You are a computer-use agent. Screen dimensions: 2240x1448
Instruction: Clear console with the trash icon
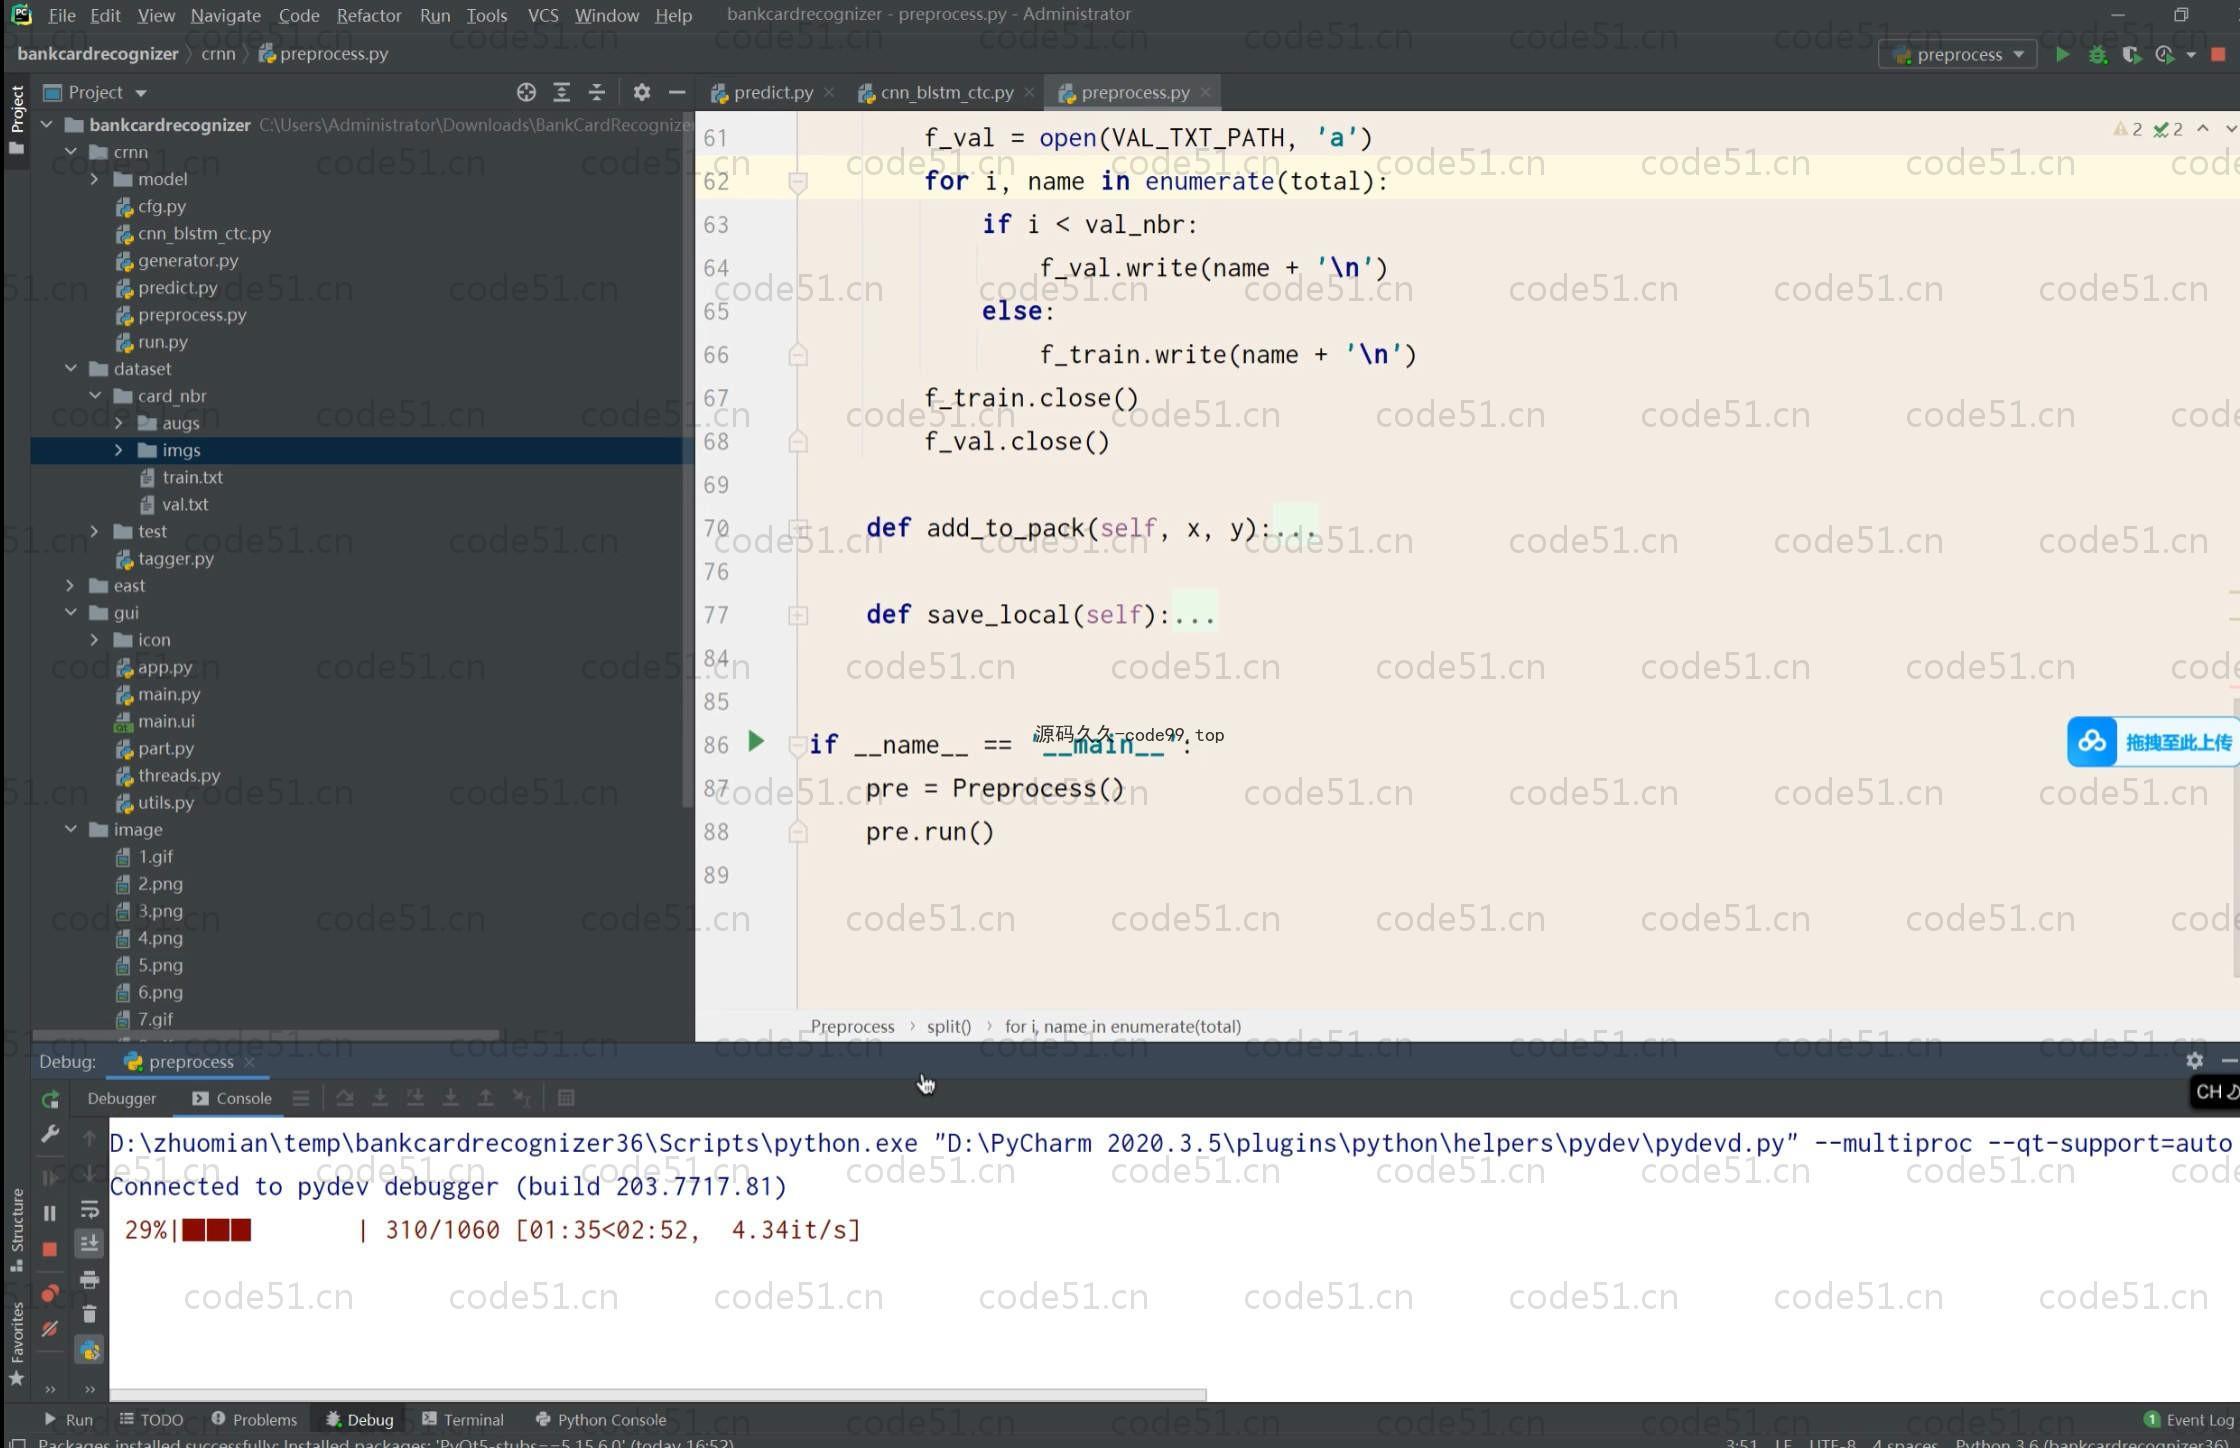point(89,1314)
